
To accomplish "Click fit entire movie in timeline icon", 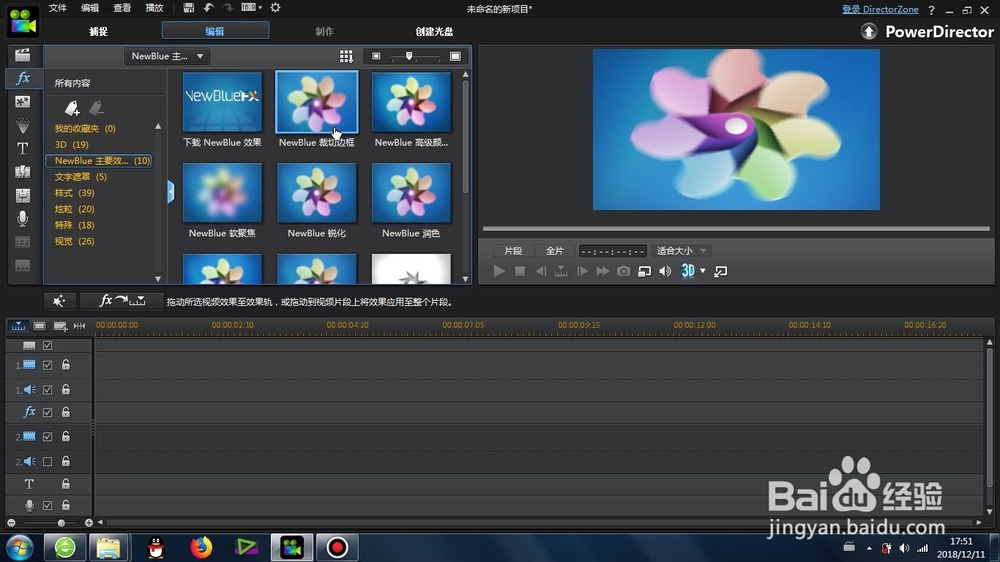I will [79, 326].
